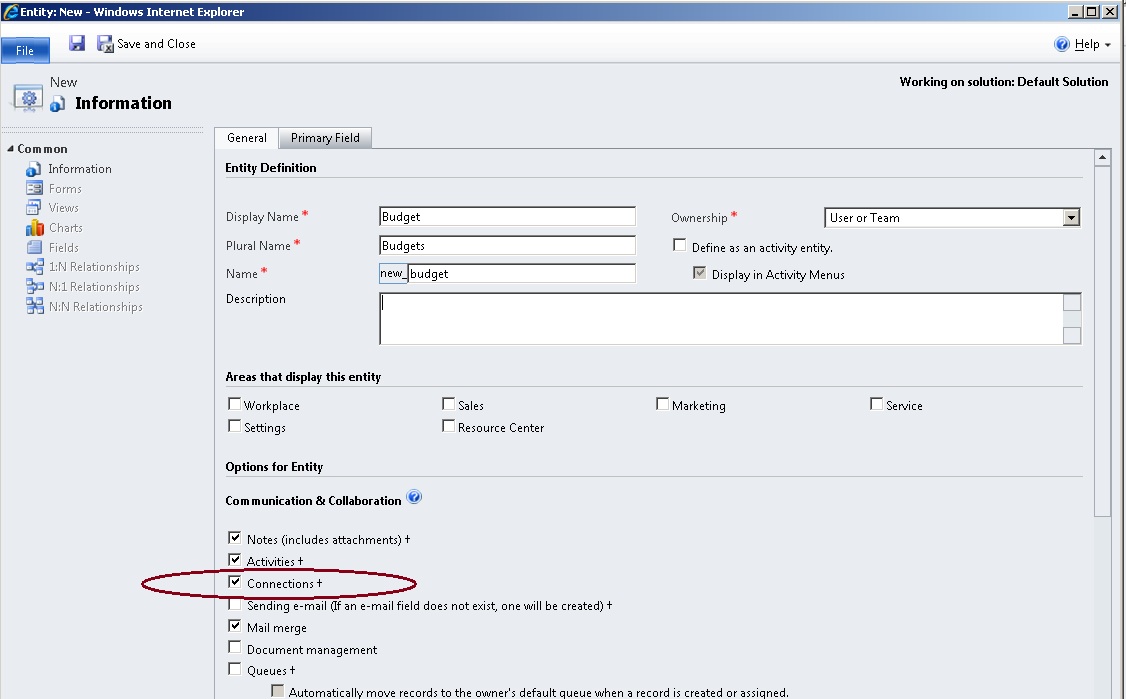Open the Forms section in the sidebar
Screen dimensions: 1126x699
[x=64, y=188]
